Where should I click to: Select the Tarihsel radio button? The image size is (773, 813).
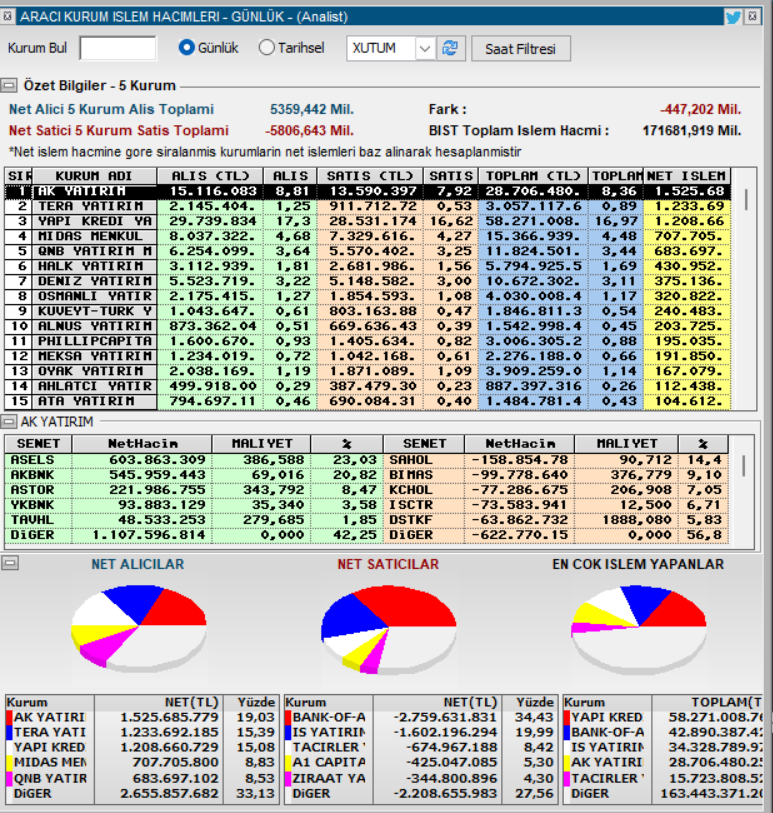[x=266, y=48]
